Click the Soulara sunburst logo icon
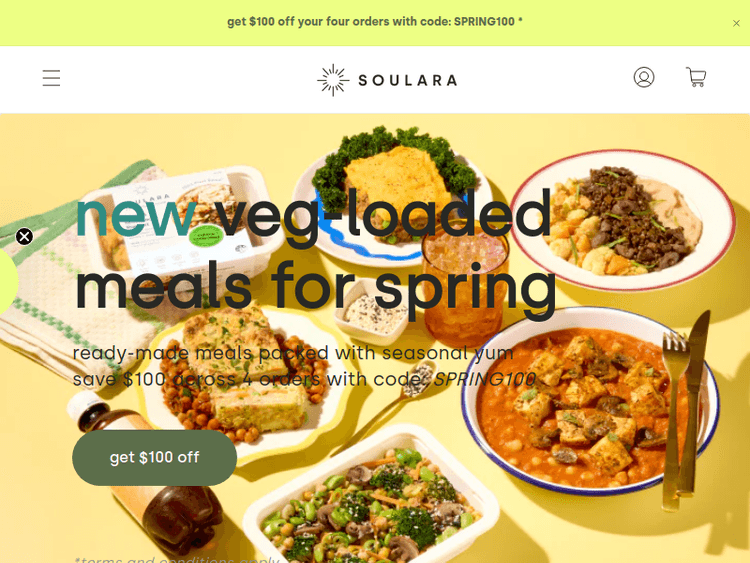The height and width of the screenshot is (563, 750). 333,80
